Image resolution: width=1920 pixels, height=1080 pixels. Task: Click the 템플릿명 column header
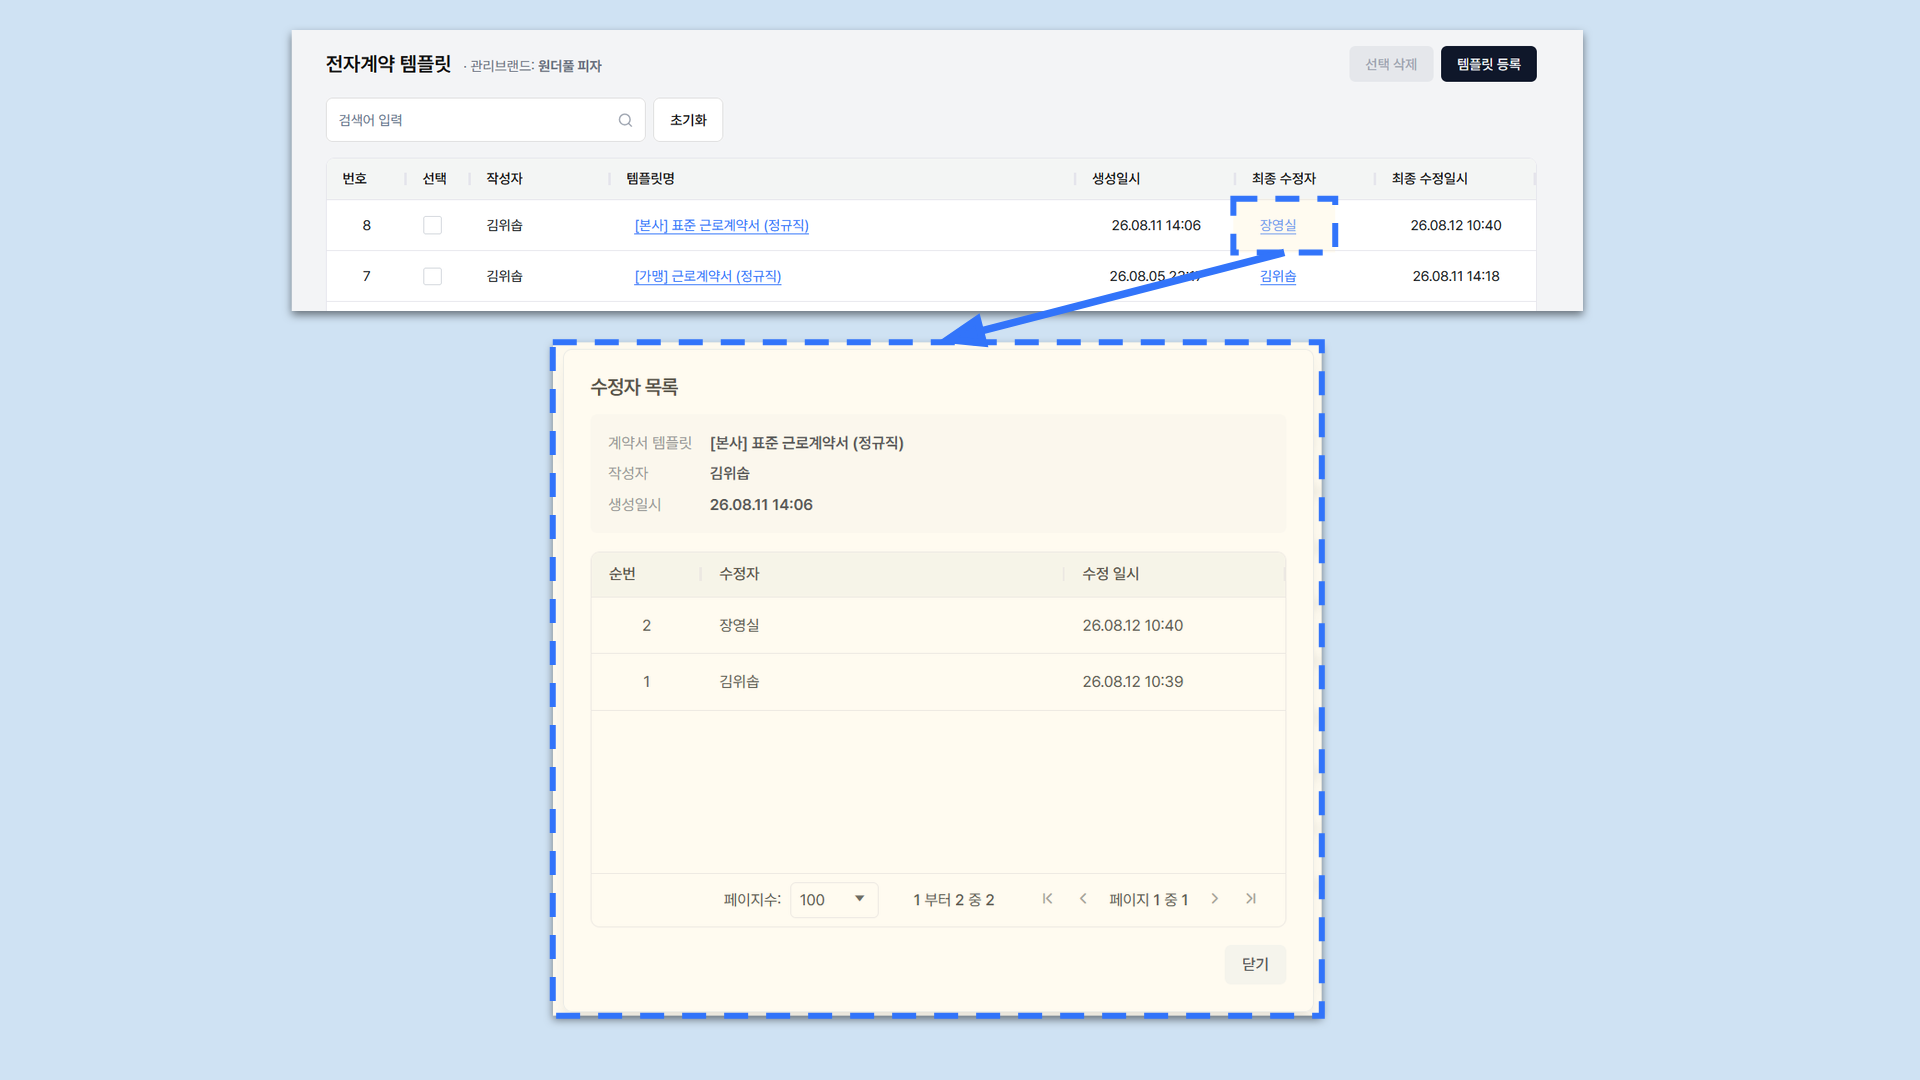(x=651, y=178)
